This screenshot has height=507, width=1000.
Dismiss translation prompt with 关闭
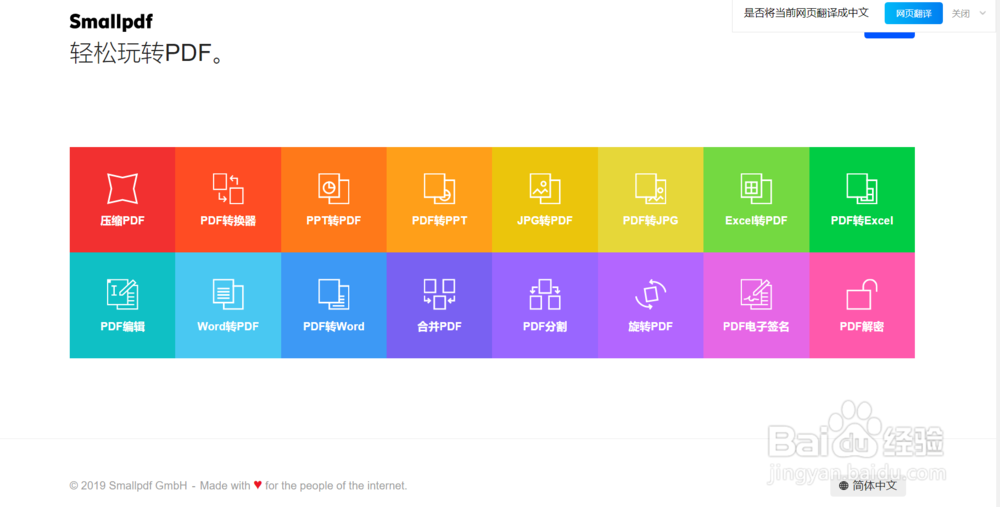(960, 13)
